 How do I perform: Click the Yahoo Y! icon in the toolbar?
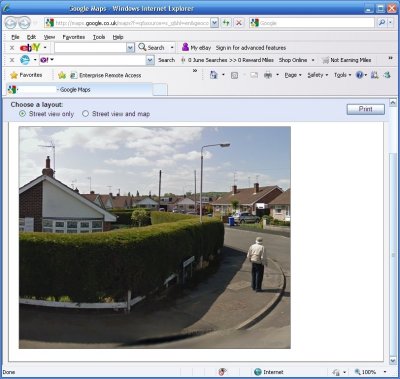pos(44,60)
